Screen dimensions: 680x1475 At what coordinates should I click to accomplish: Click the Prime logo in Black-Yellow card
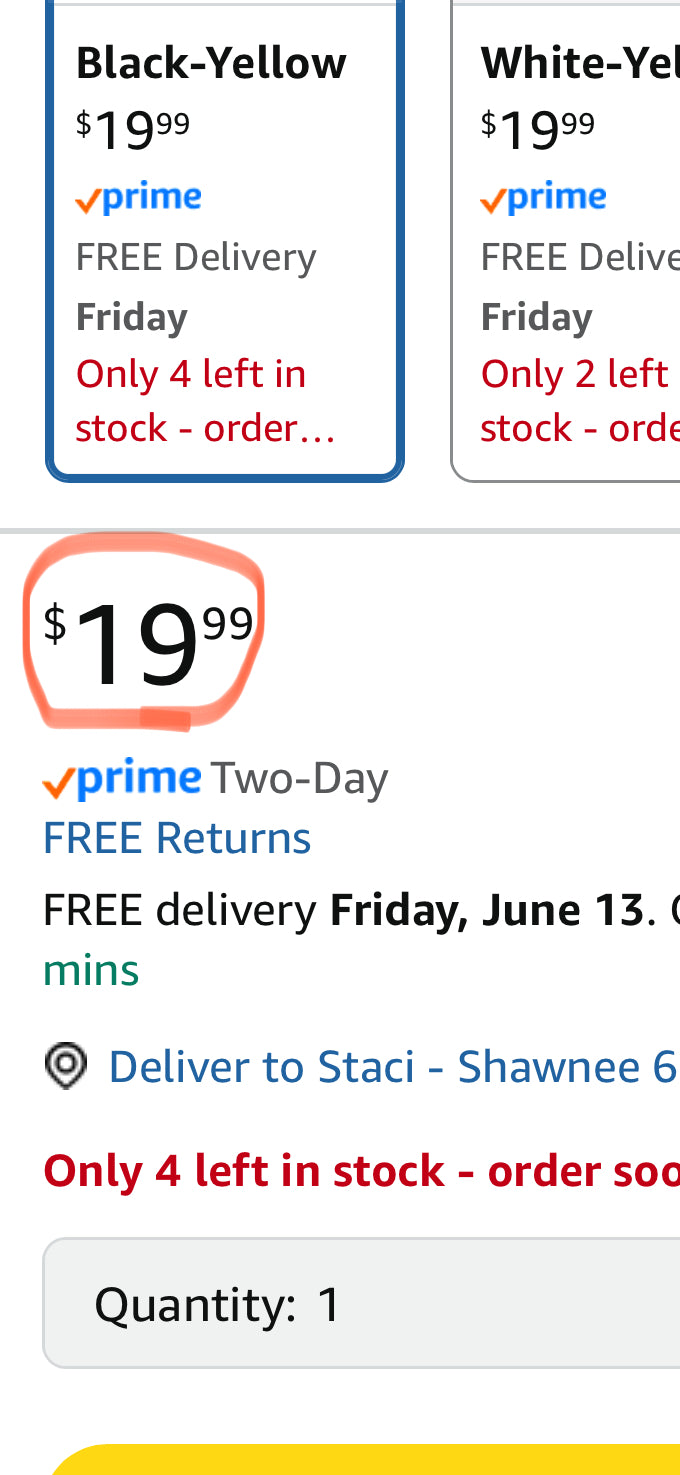[138, 198]
